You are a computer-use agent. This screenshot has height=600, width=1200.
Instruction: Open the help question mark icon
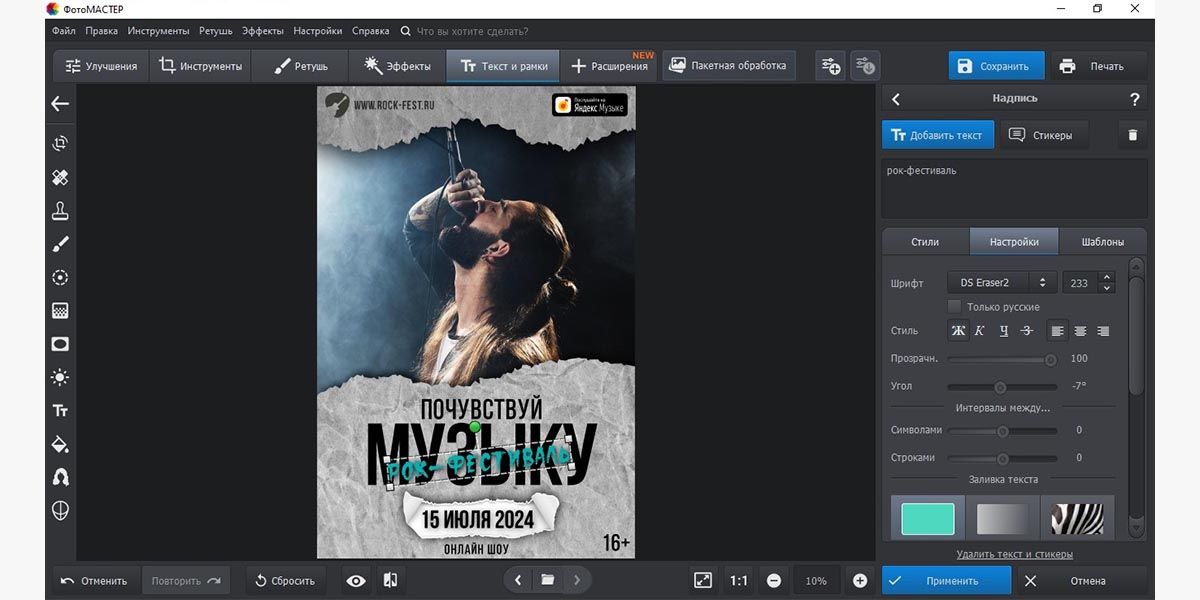coord(1134,99)
